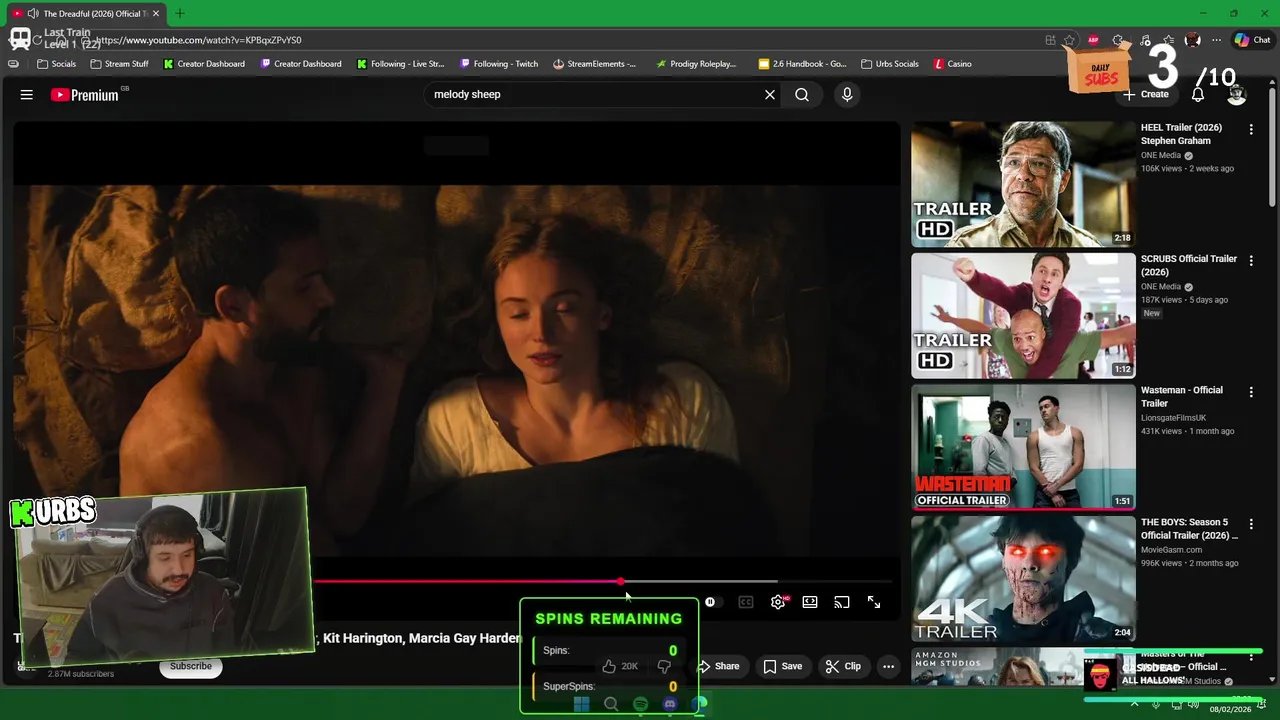Open the HEEL Trailer thumbnail
Image resolution: width=1280 pixels, height=720 pixels.
click(1023, 184)
